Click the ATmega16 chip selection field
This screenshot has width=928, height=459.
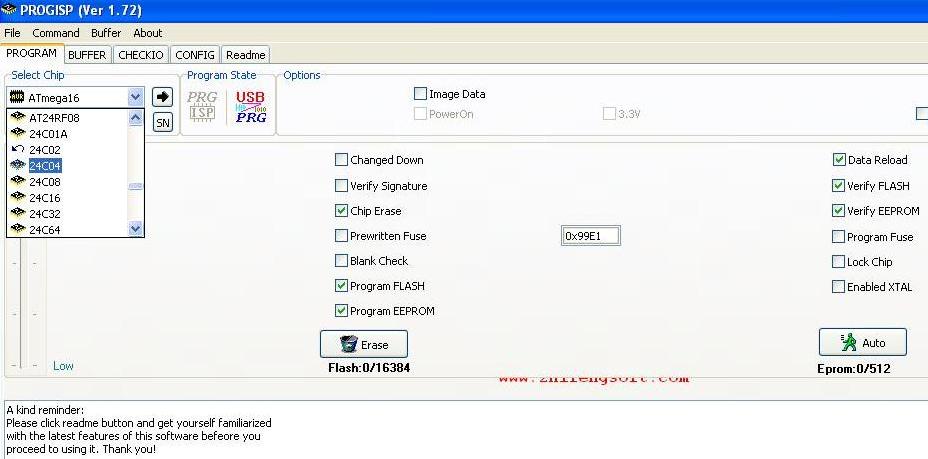(75, 98)
